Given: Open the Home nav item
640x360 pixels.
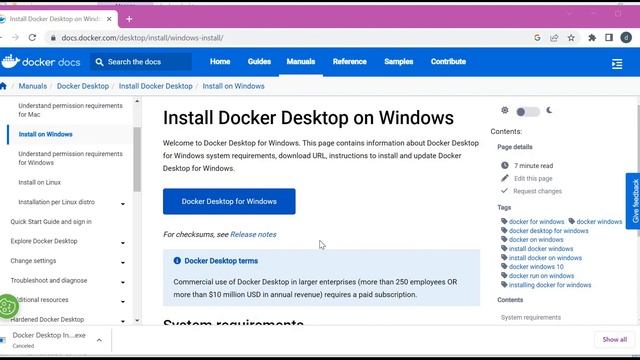Looking at the screenshot, I should tap(220, 62).
